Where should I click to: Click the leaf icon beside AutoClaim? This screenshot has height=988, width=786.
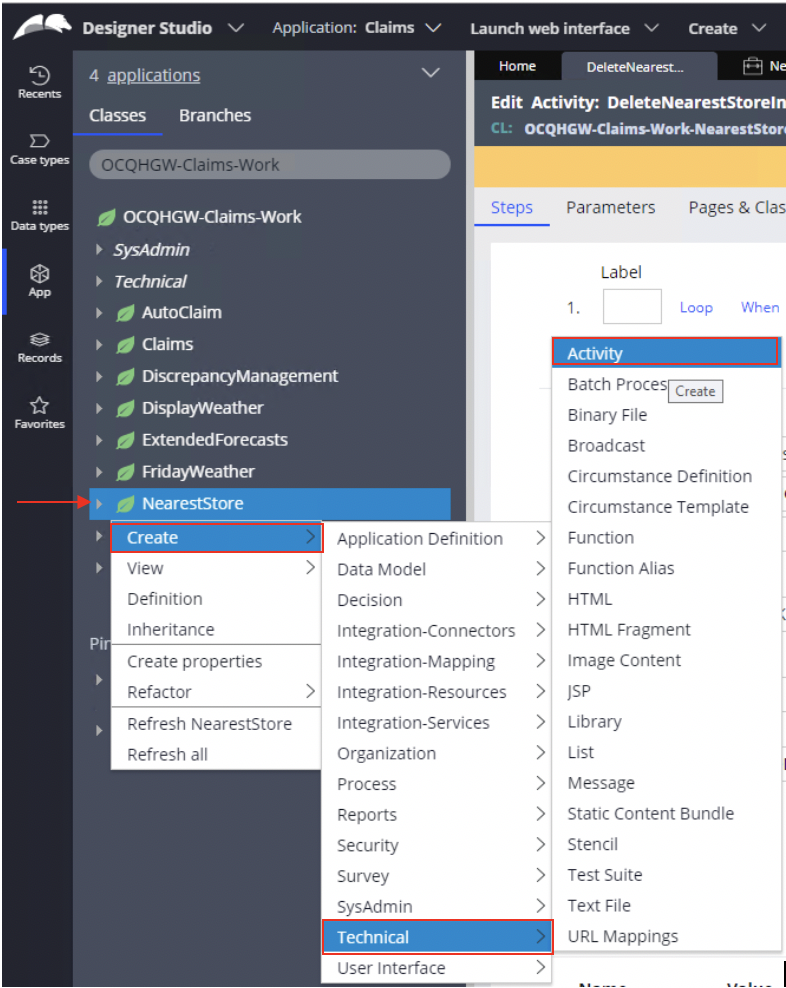tap(125, 313)
